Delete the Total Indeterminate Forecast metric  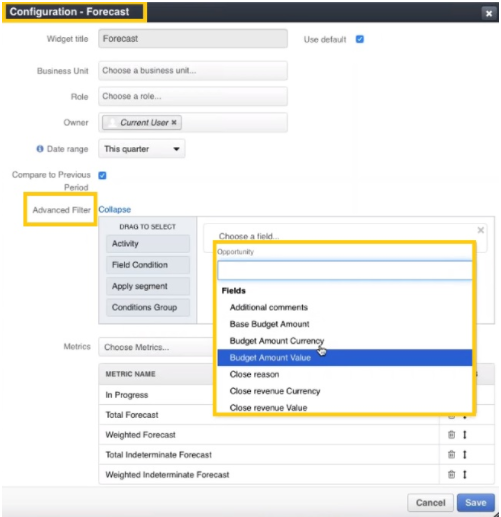451,454
